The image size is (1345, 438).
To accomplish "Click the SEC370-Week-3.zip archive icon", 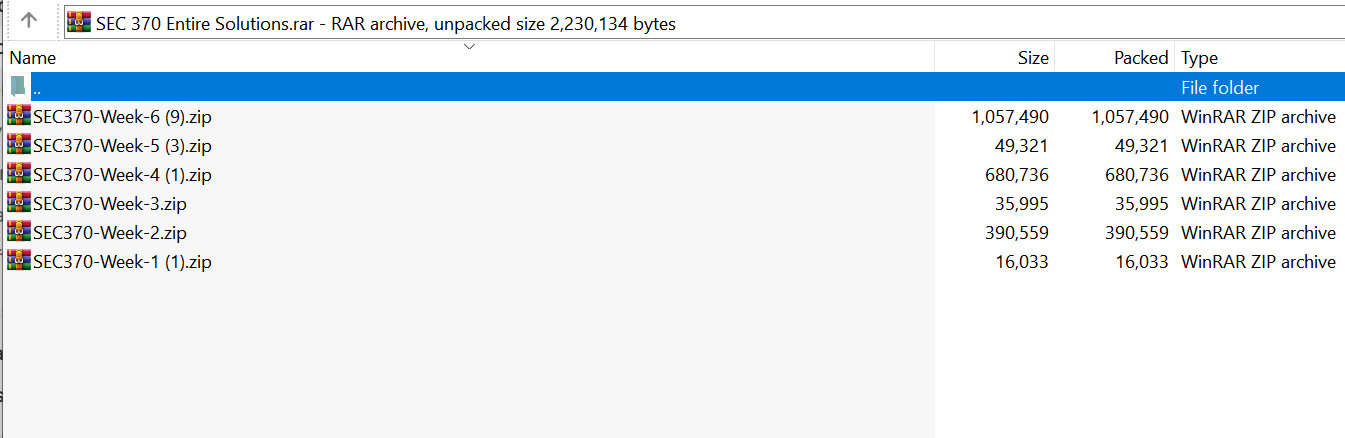I will (19, 203).
